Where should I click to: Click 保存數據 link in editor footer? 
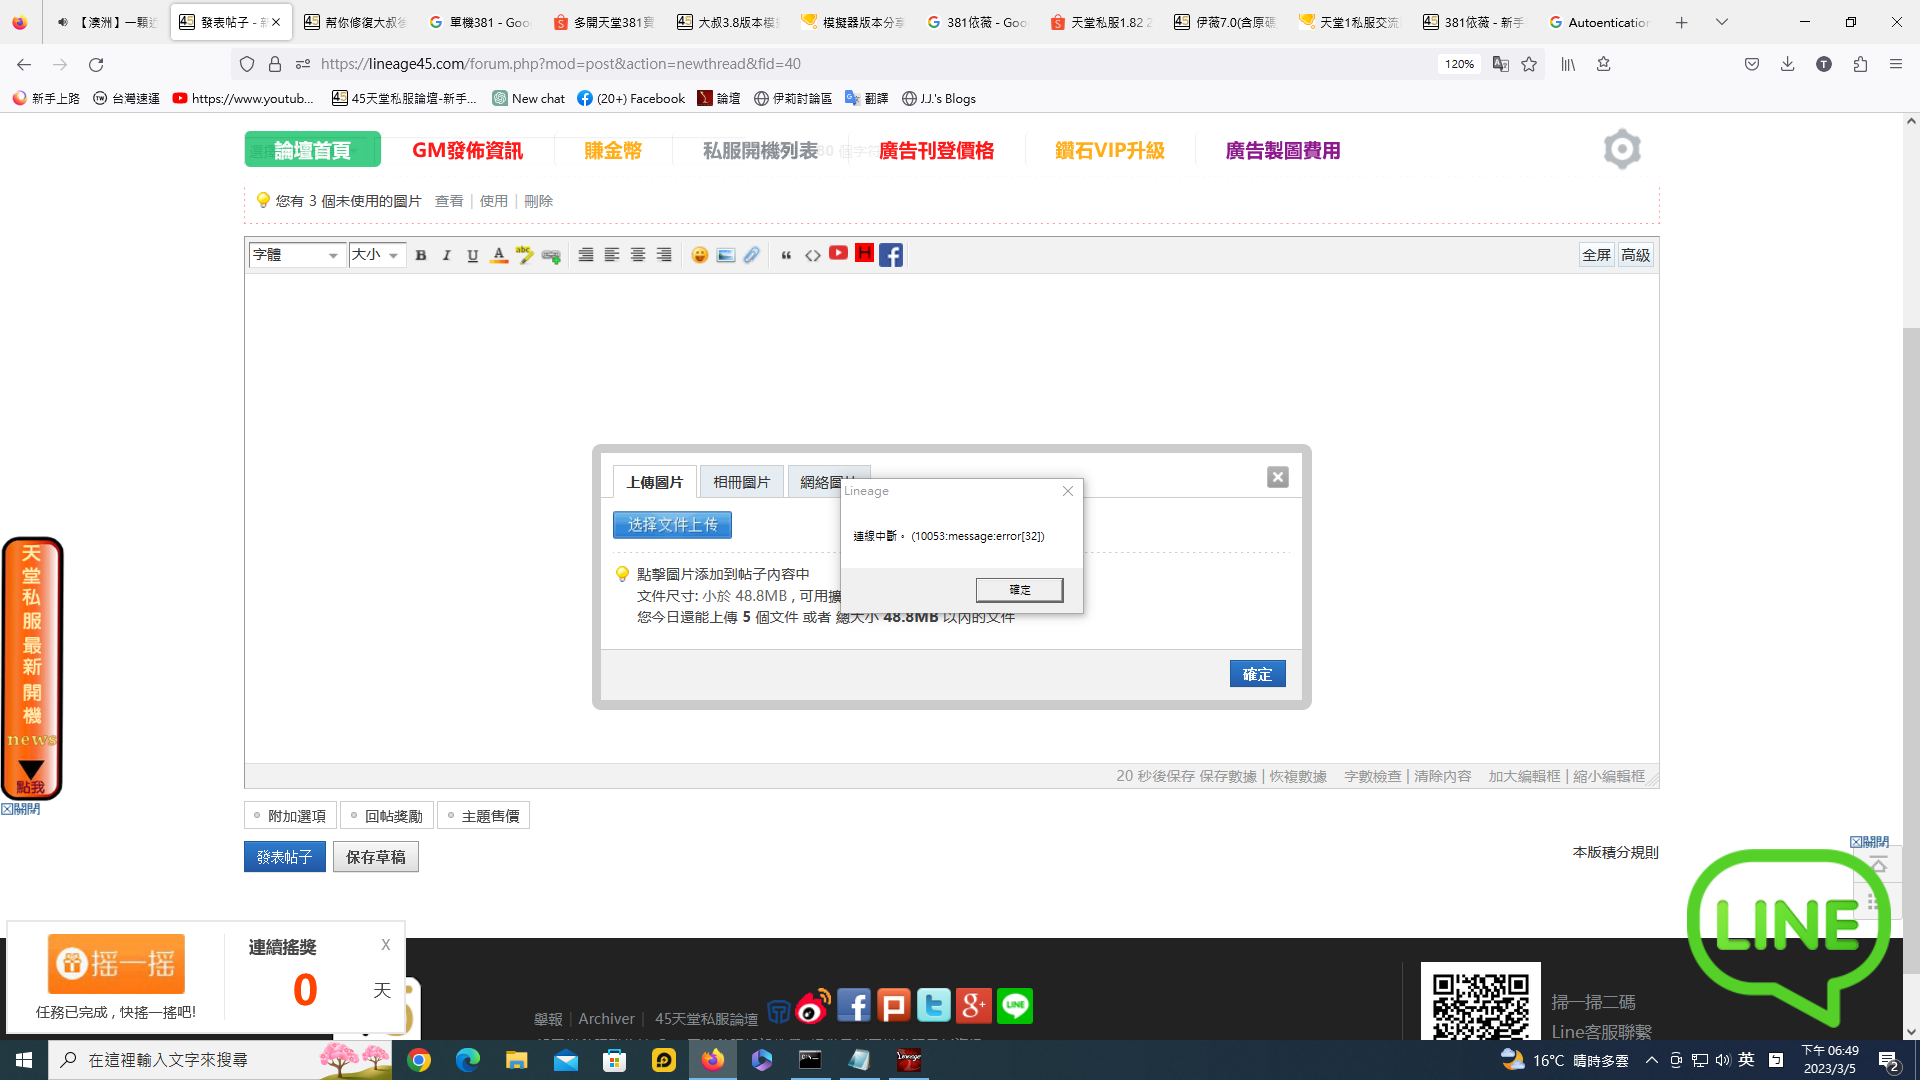click(x=1228, y=777)
